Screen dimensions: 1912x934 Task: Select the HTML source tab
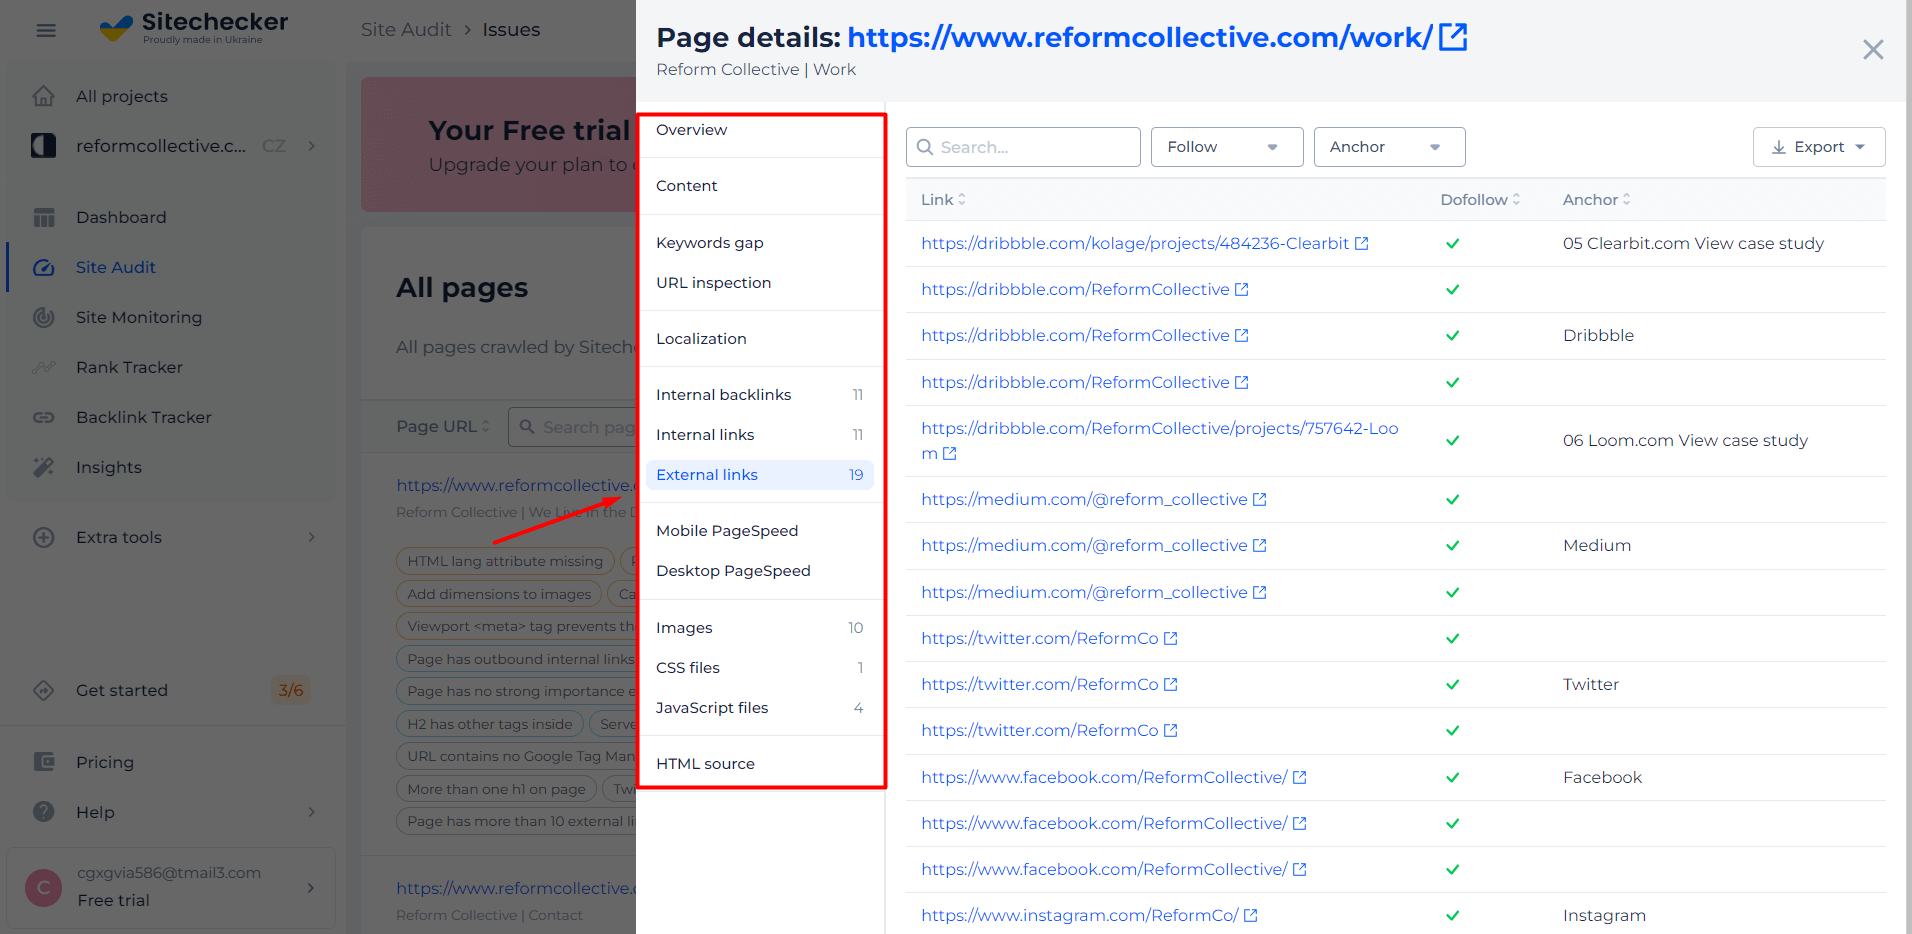pos(705,764)
